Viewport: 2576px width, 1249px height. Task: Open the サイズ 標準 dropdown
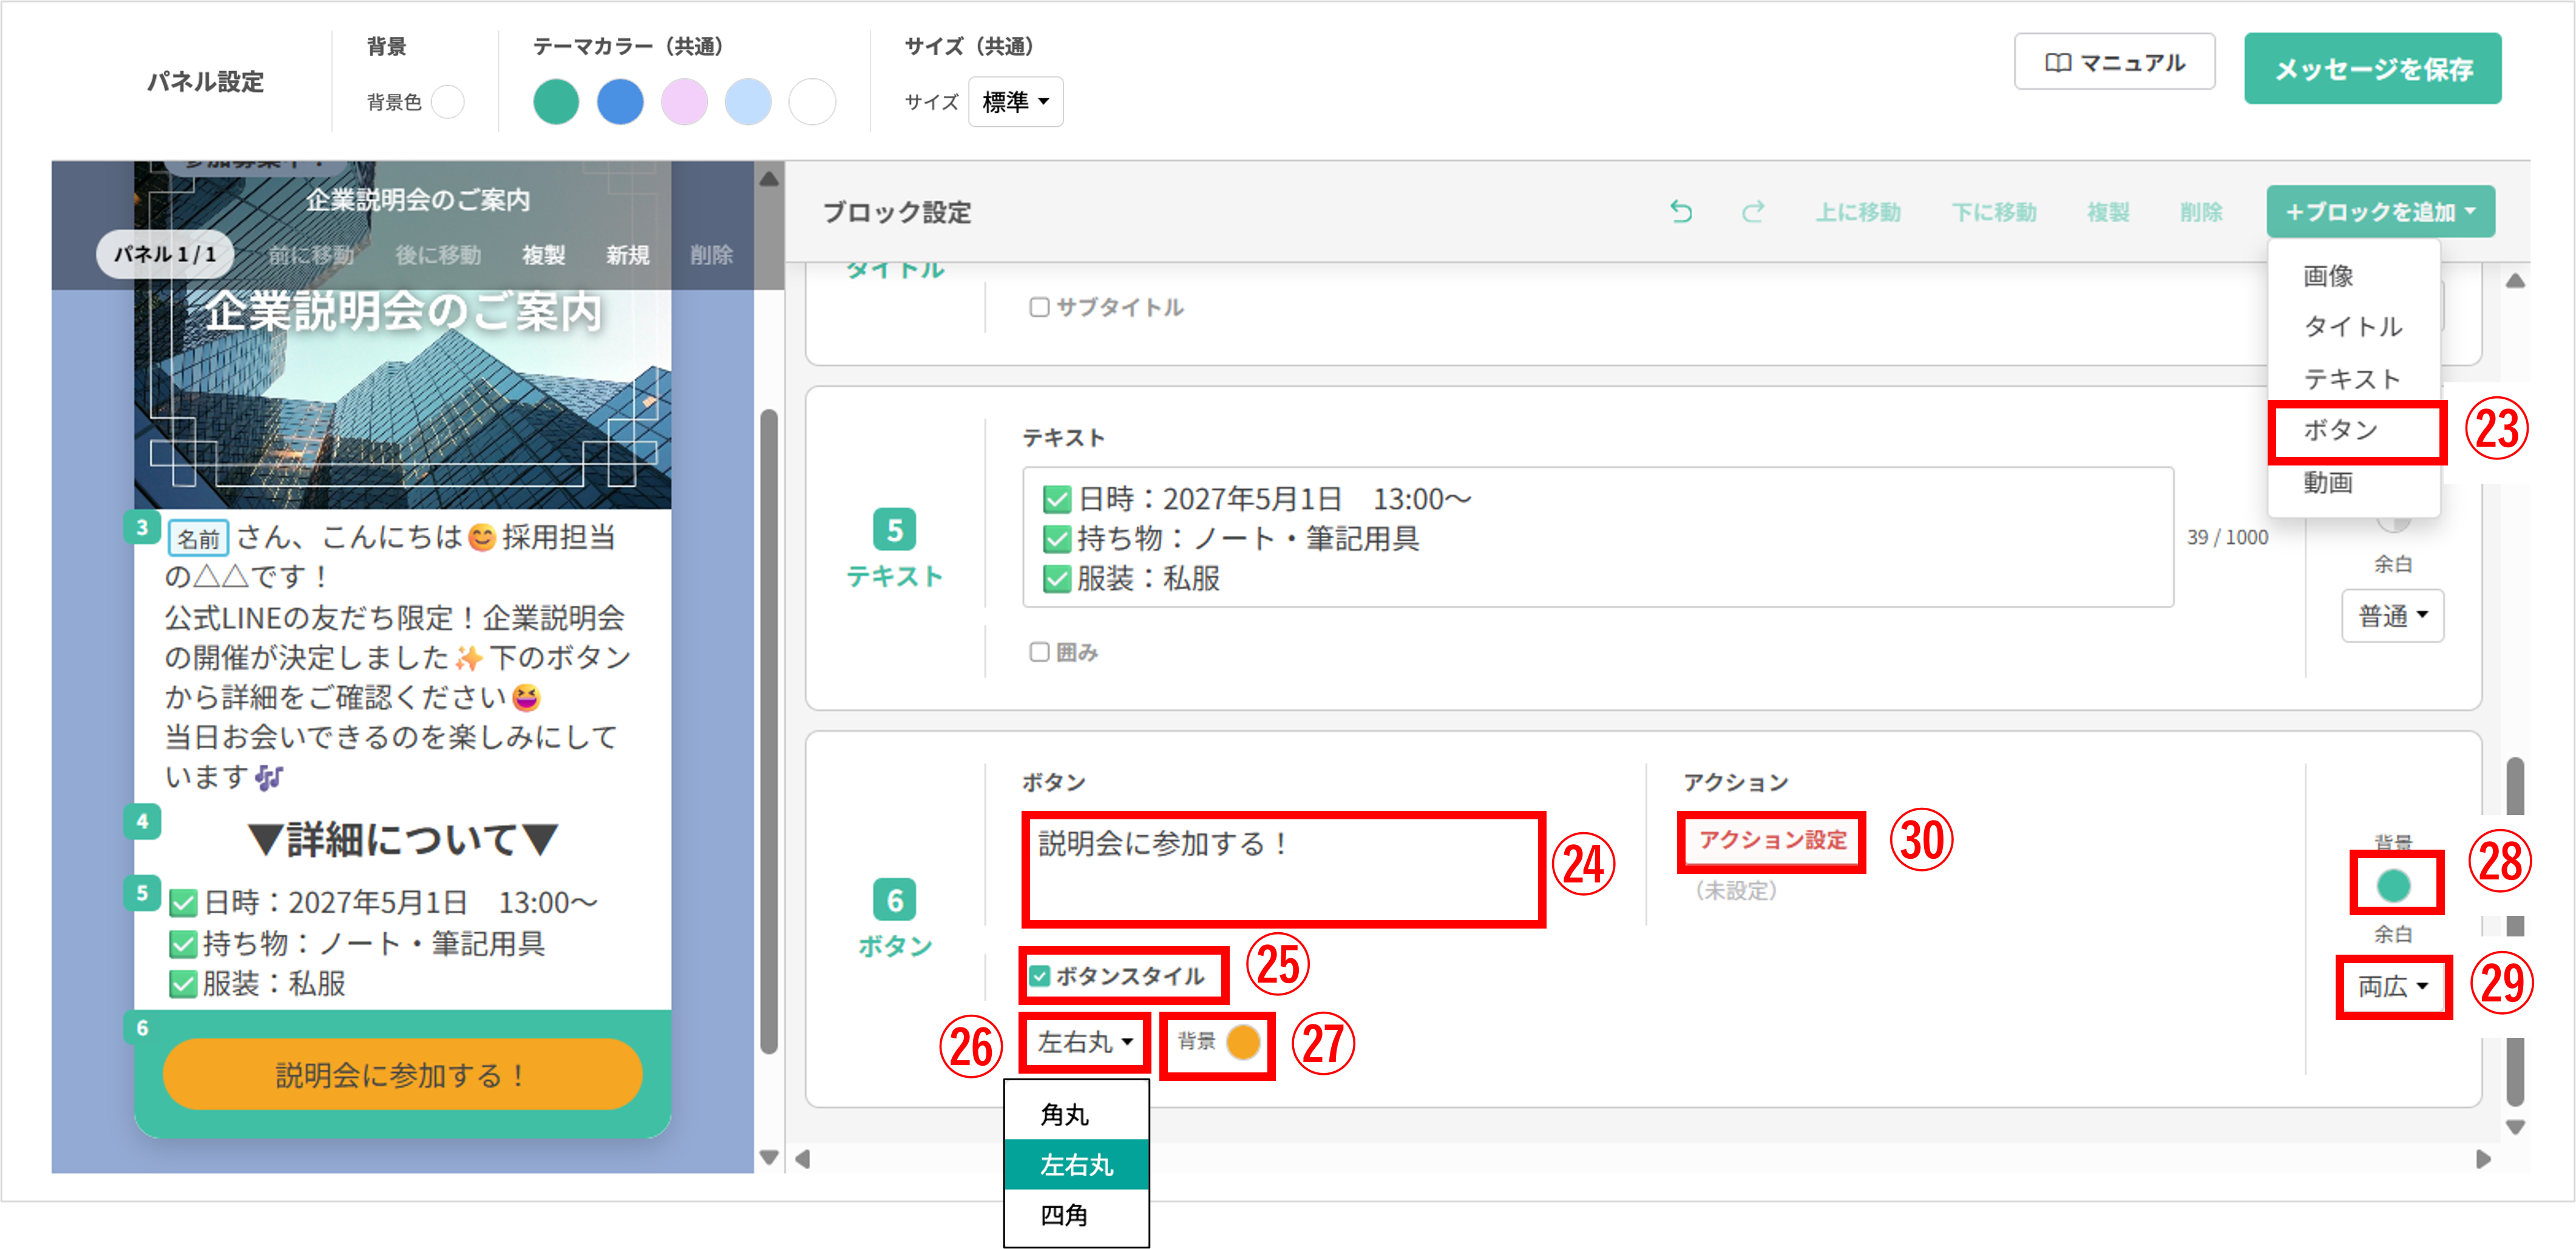(x=1015, y=102)
